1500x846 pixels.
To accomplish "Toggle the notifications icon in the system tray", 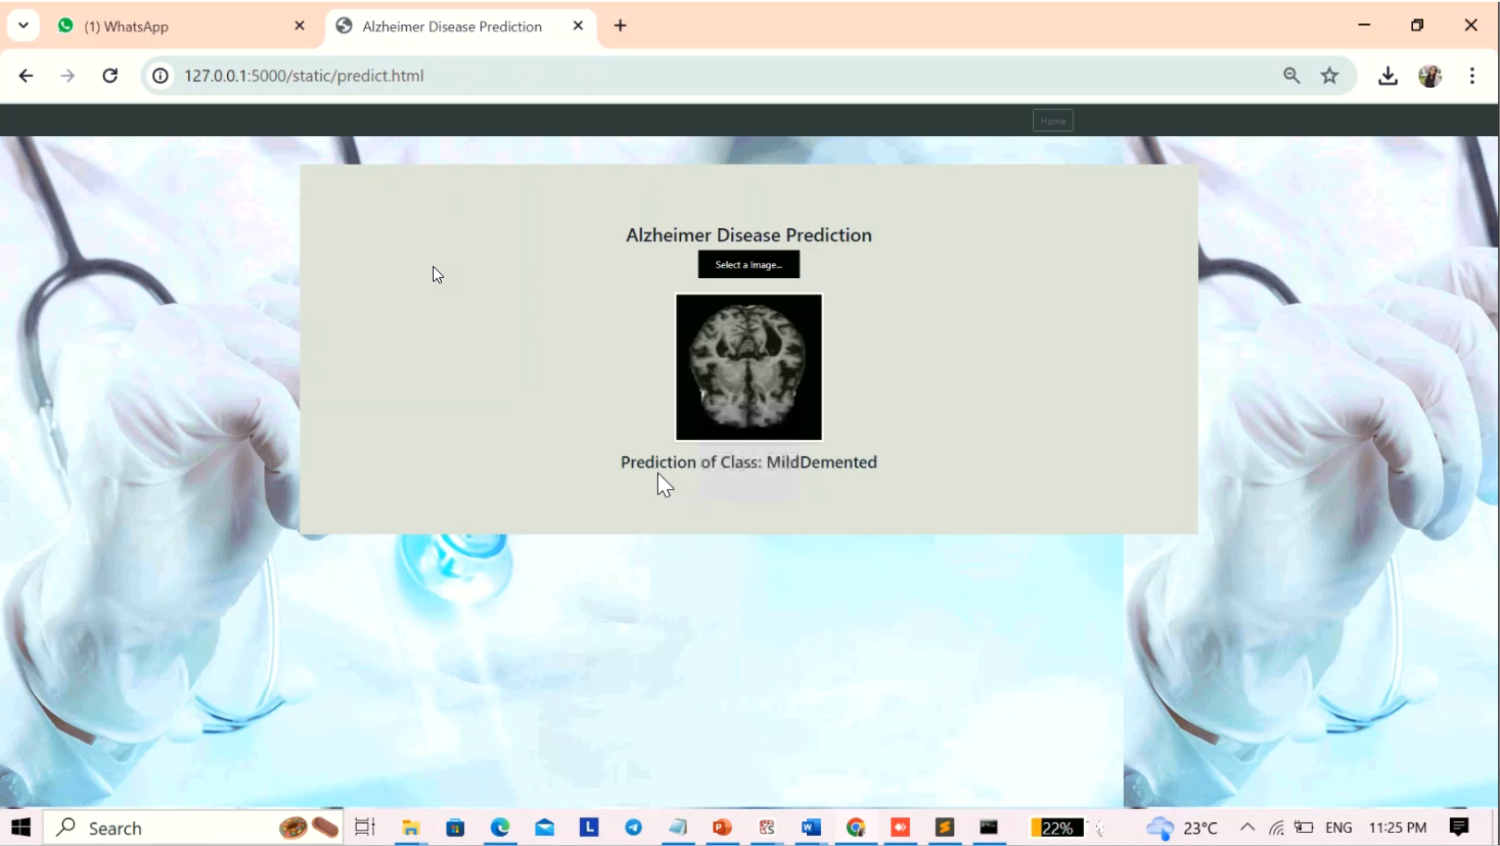I will tap(1458, 827).
